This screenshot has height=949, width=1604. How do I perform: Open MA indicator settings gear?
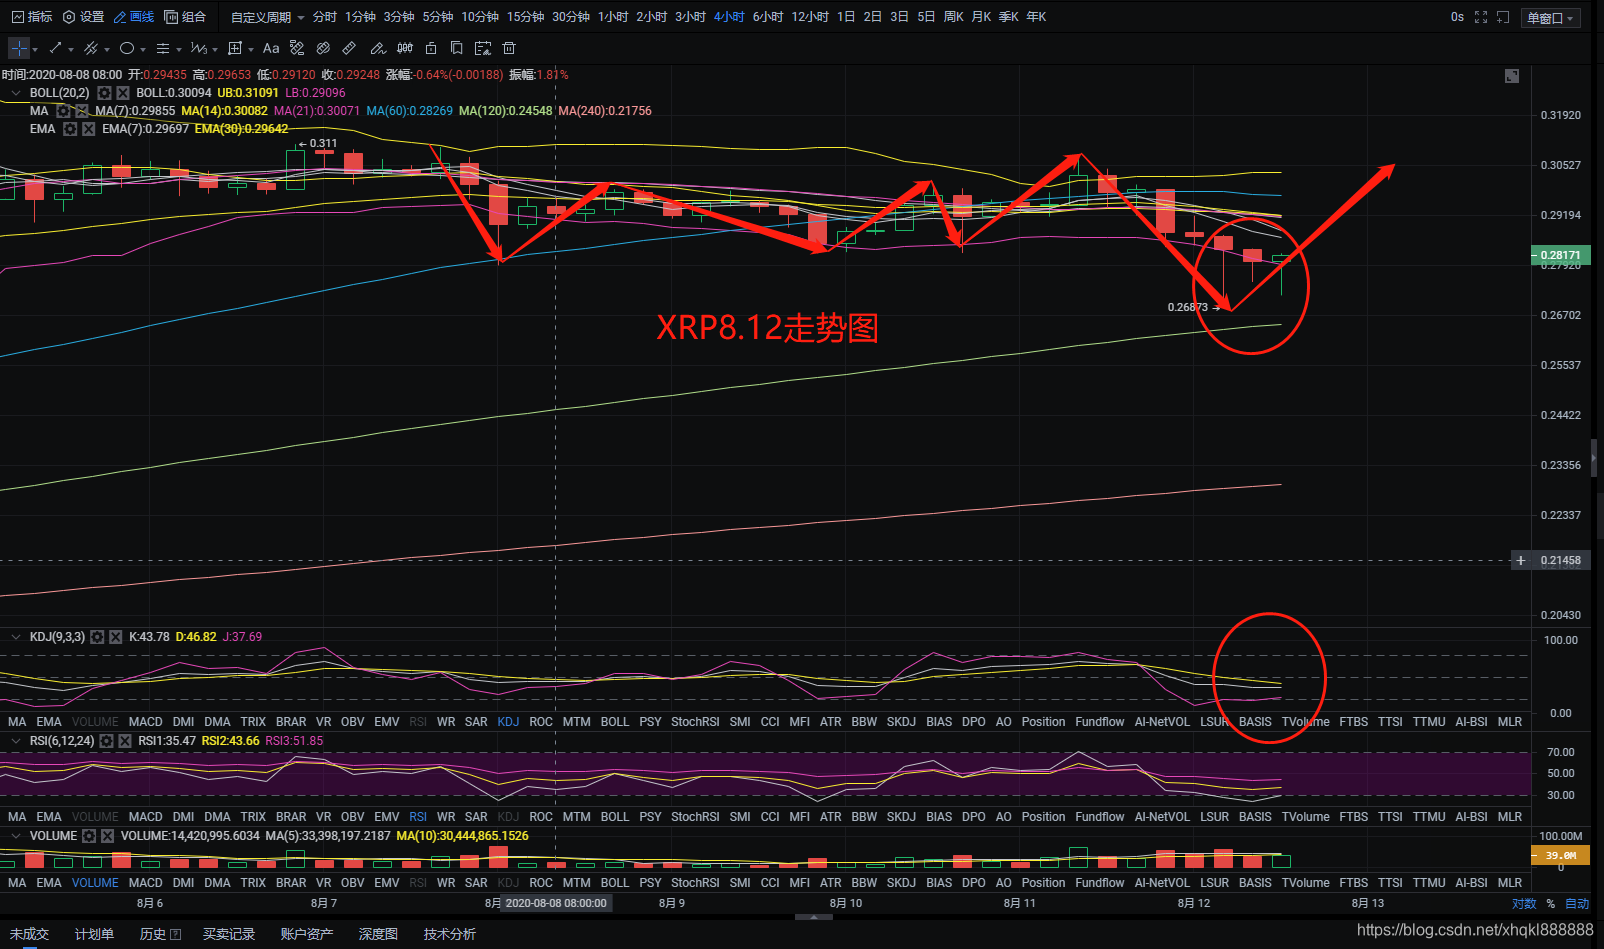click(x=63, y=111)
